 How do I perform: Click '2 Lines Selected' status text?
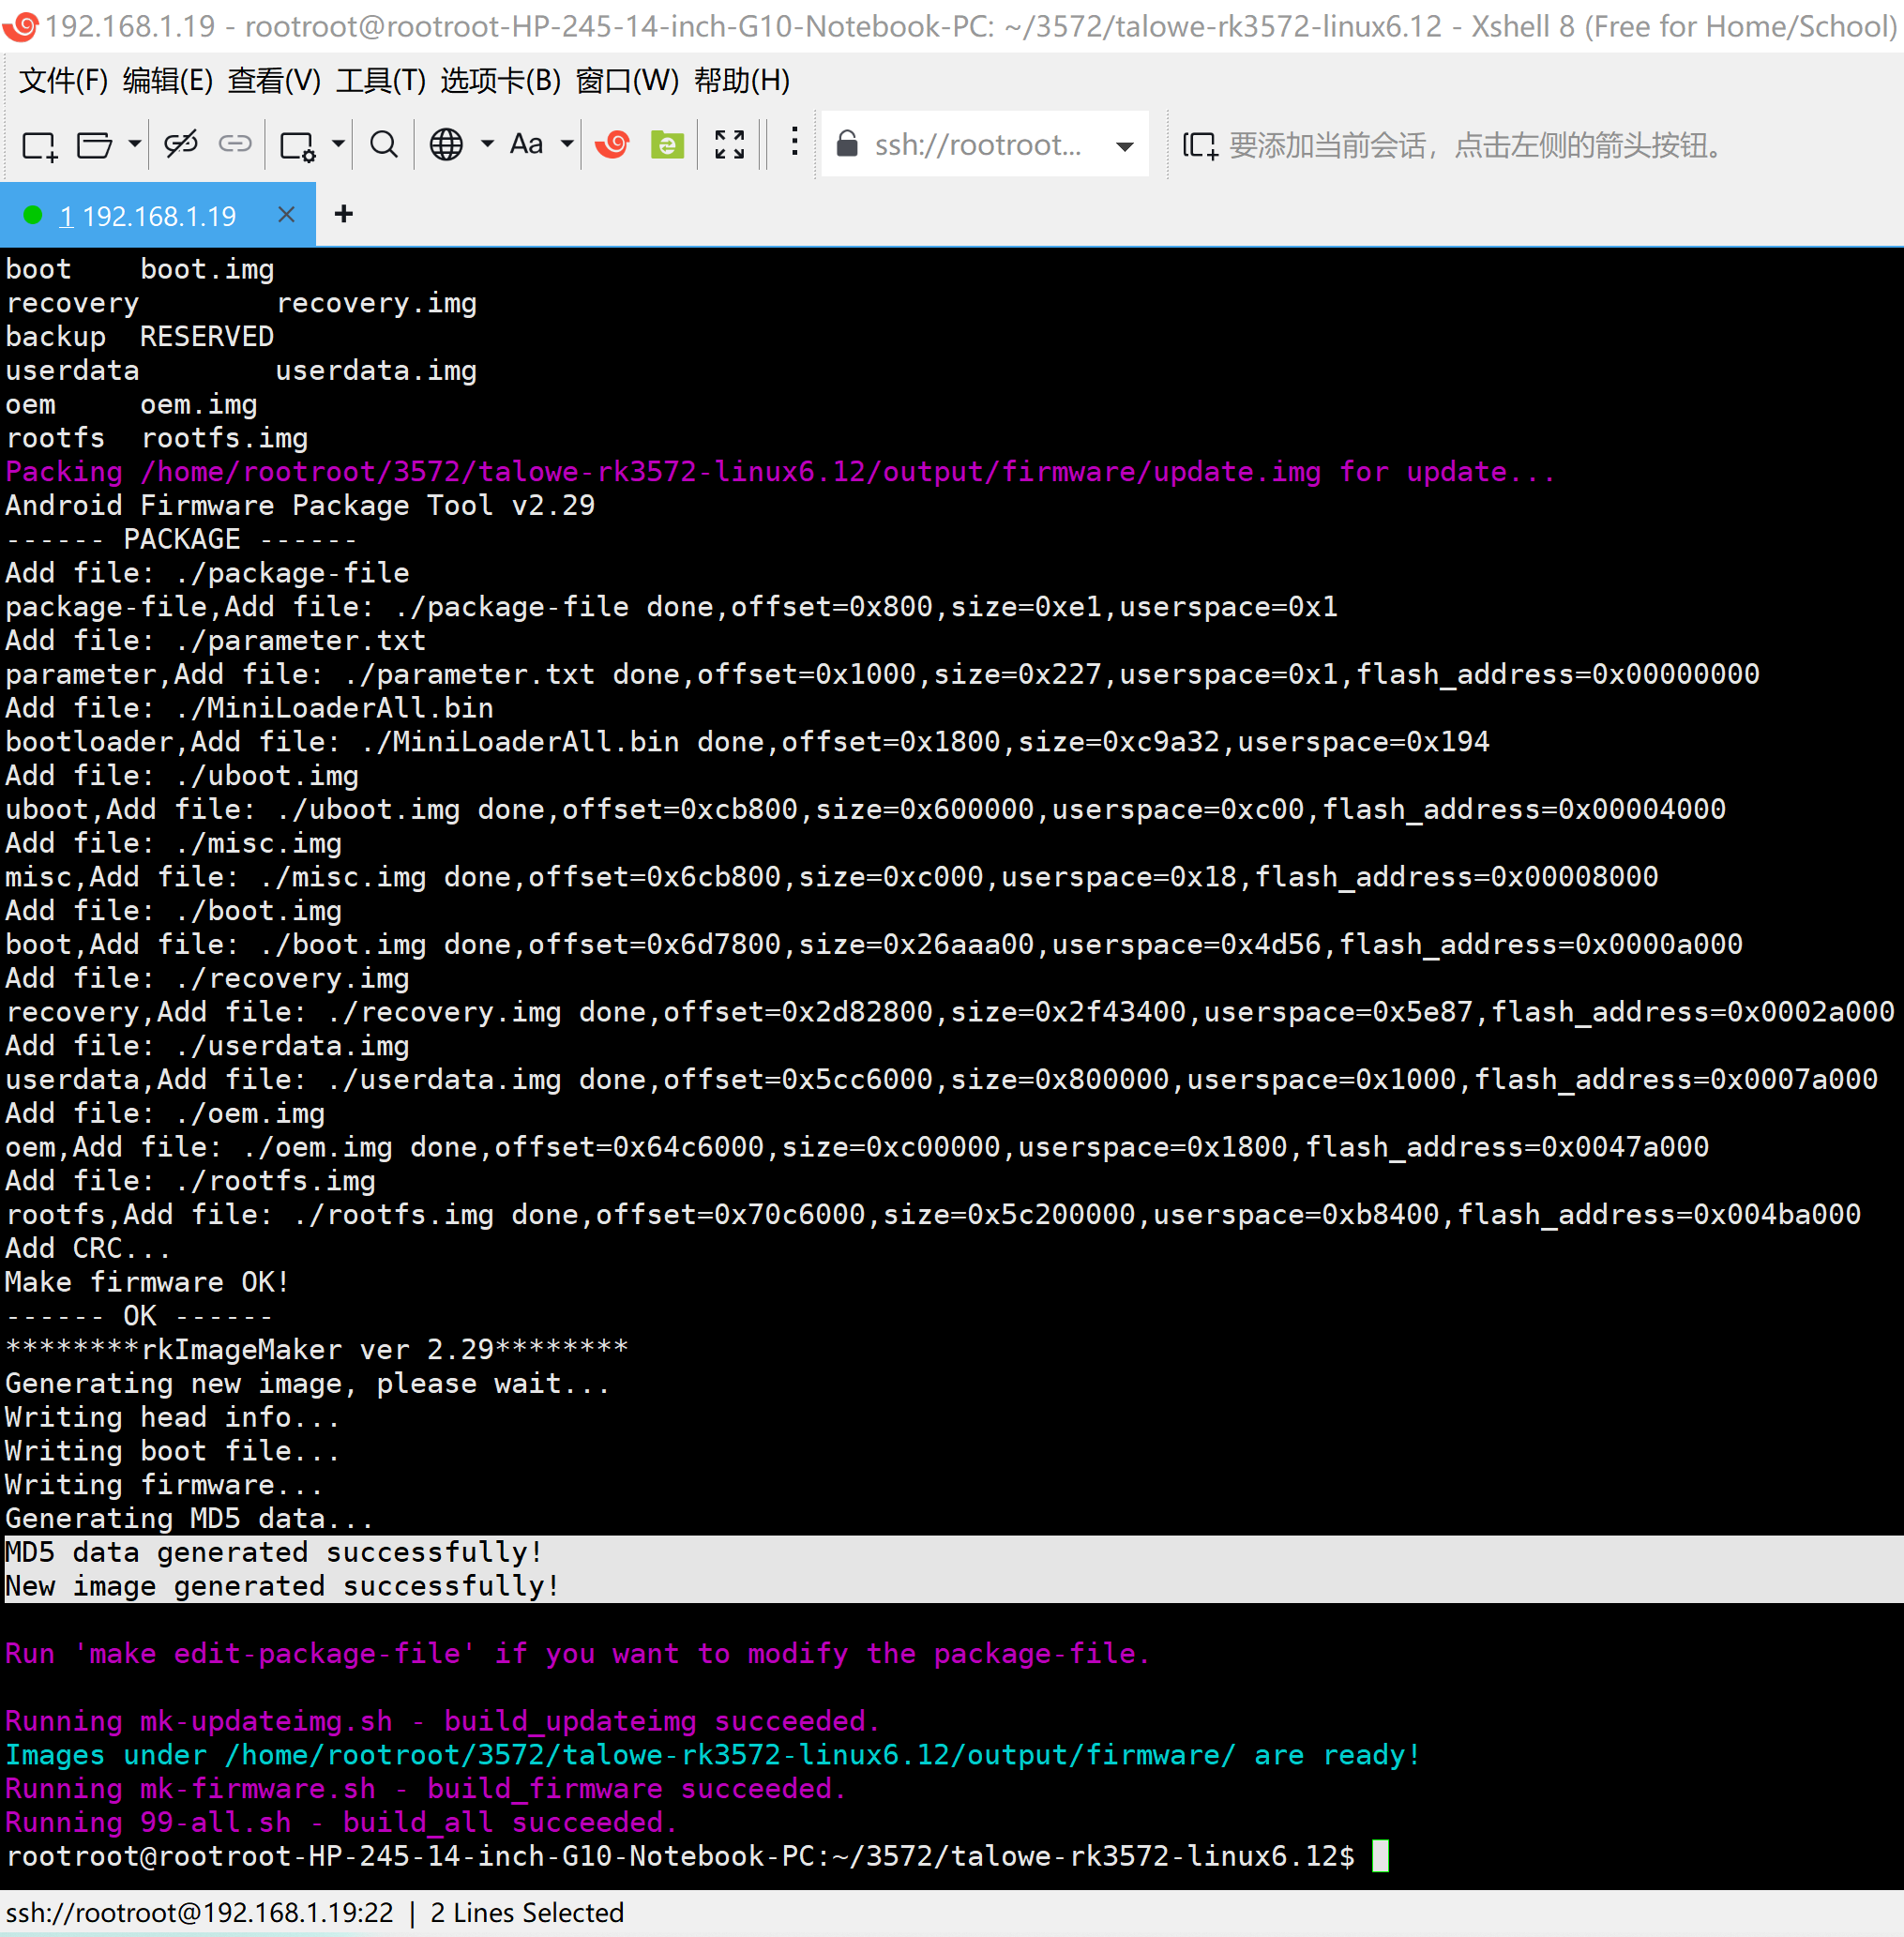[x=527, y=1913]
